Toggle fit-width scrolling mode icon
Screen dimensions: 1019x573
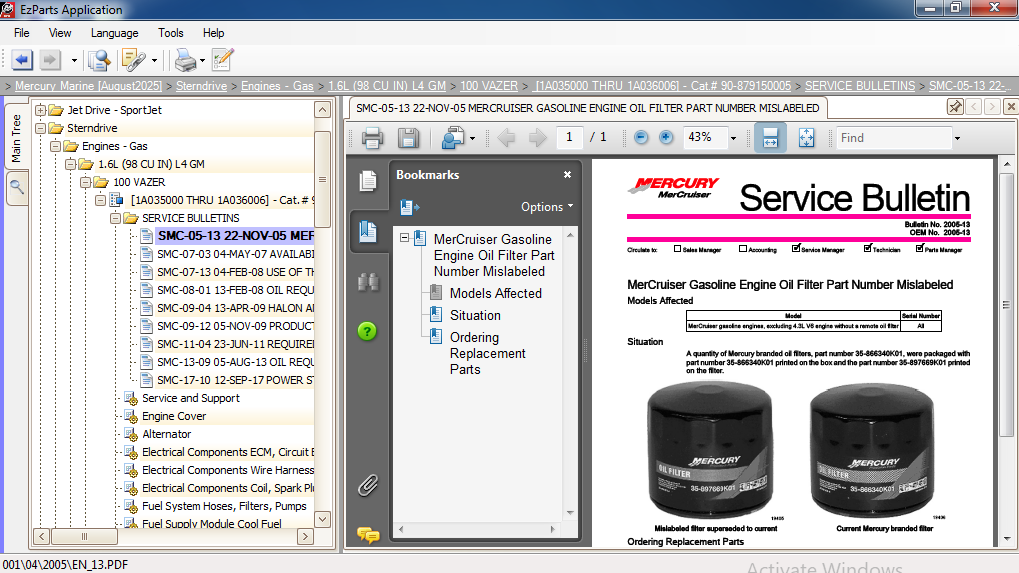(770, 138)
